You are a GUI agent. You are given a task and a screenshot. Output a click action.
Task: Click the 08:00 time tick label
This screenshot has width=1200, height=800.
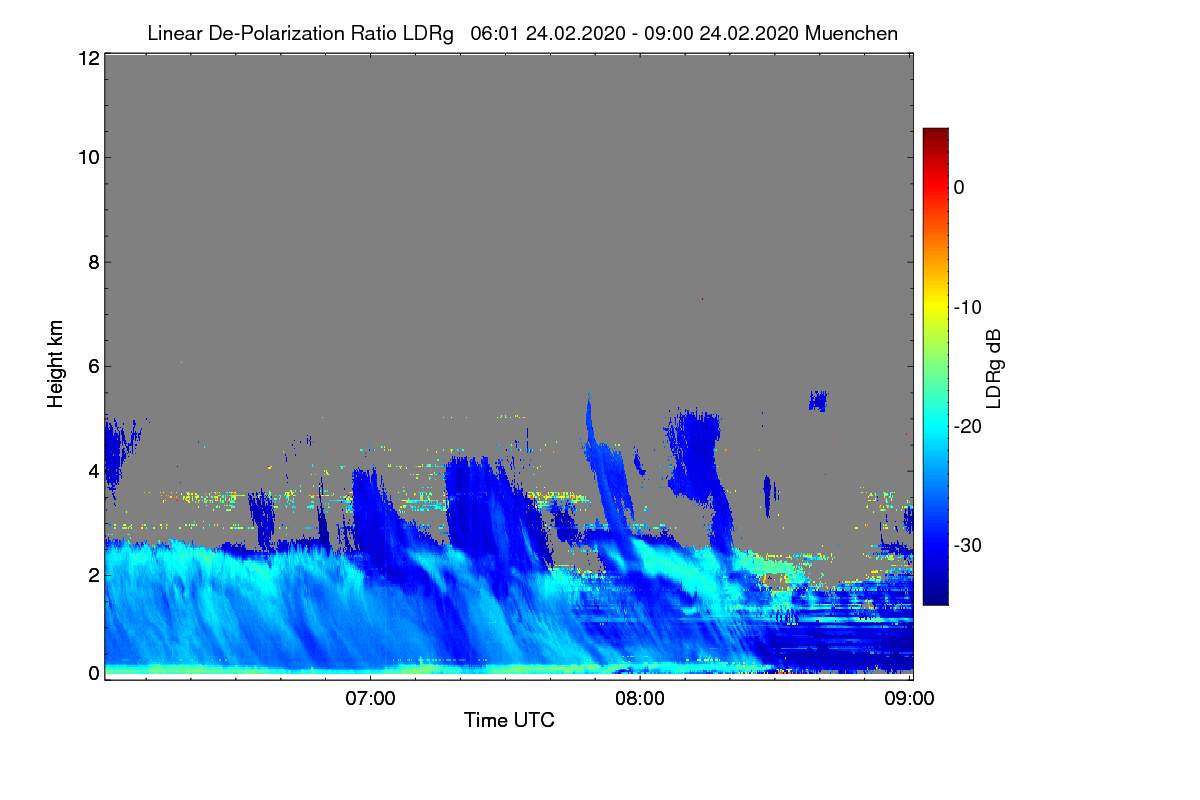tap(639, 699)
